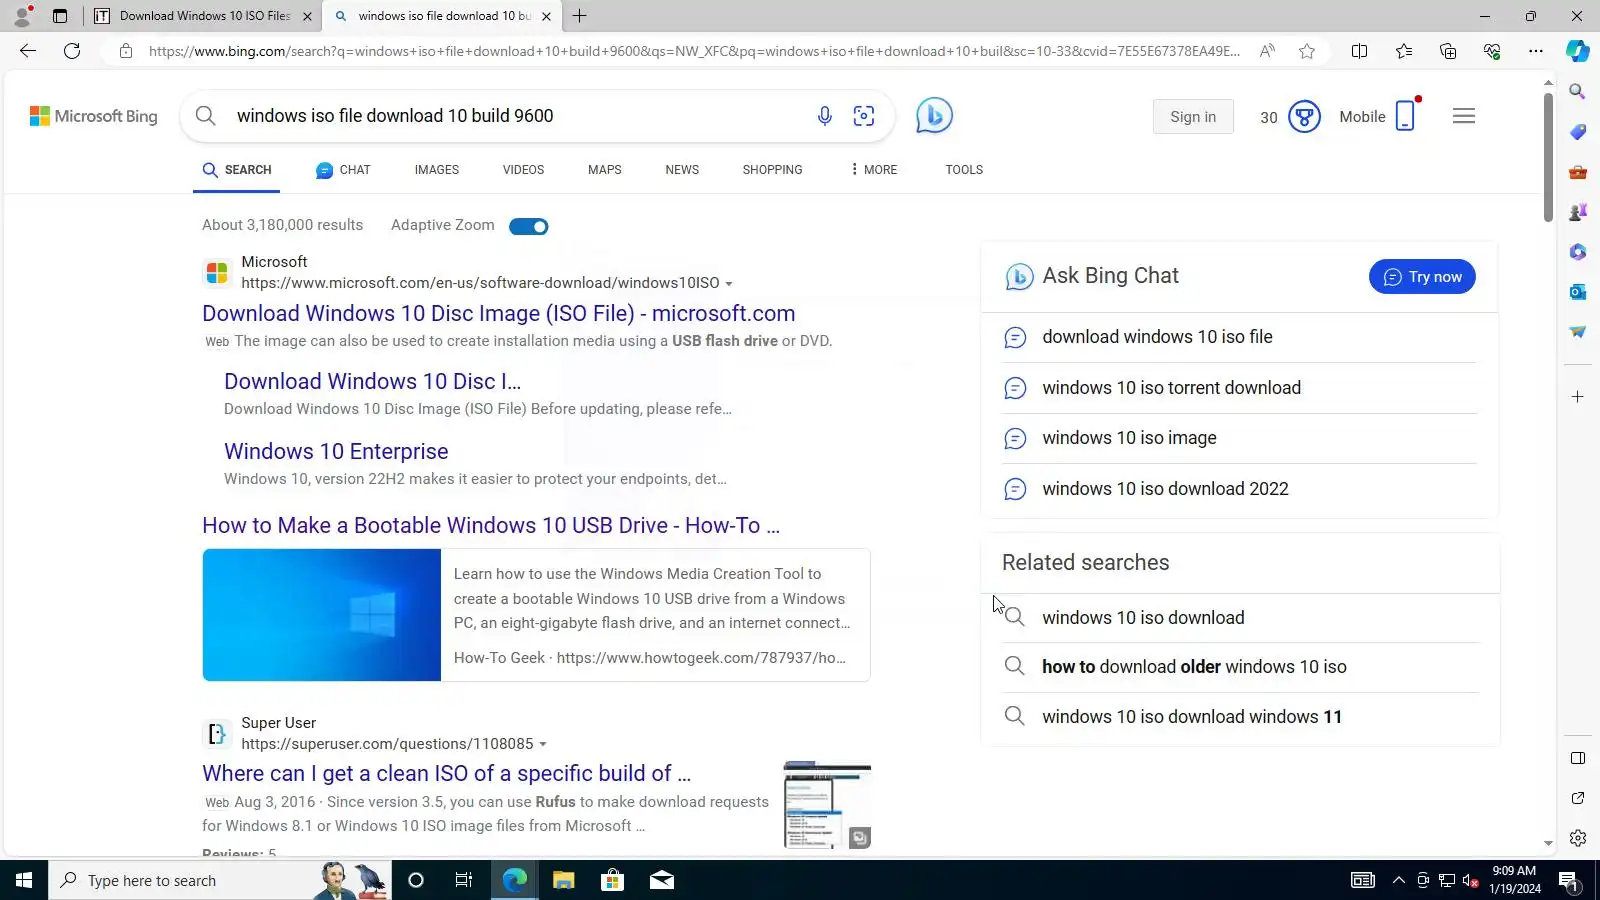Open visual search camera icon

[864, 116]
